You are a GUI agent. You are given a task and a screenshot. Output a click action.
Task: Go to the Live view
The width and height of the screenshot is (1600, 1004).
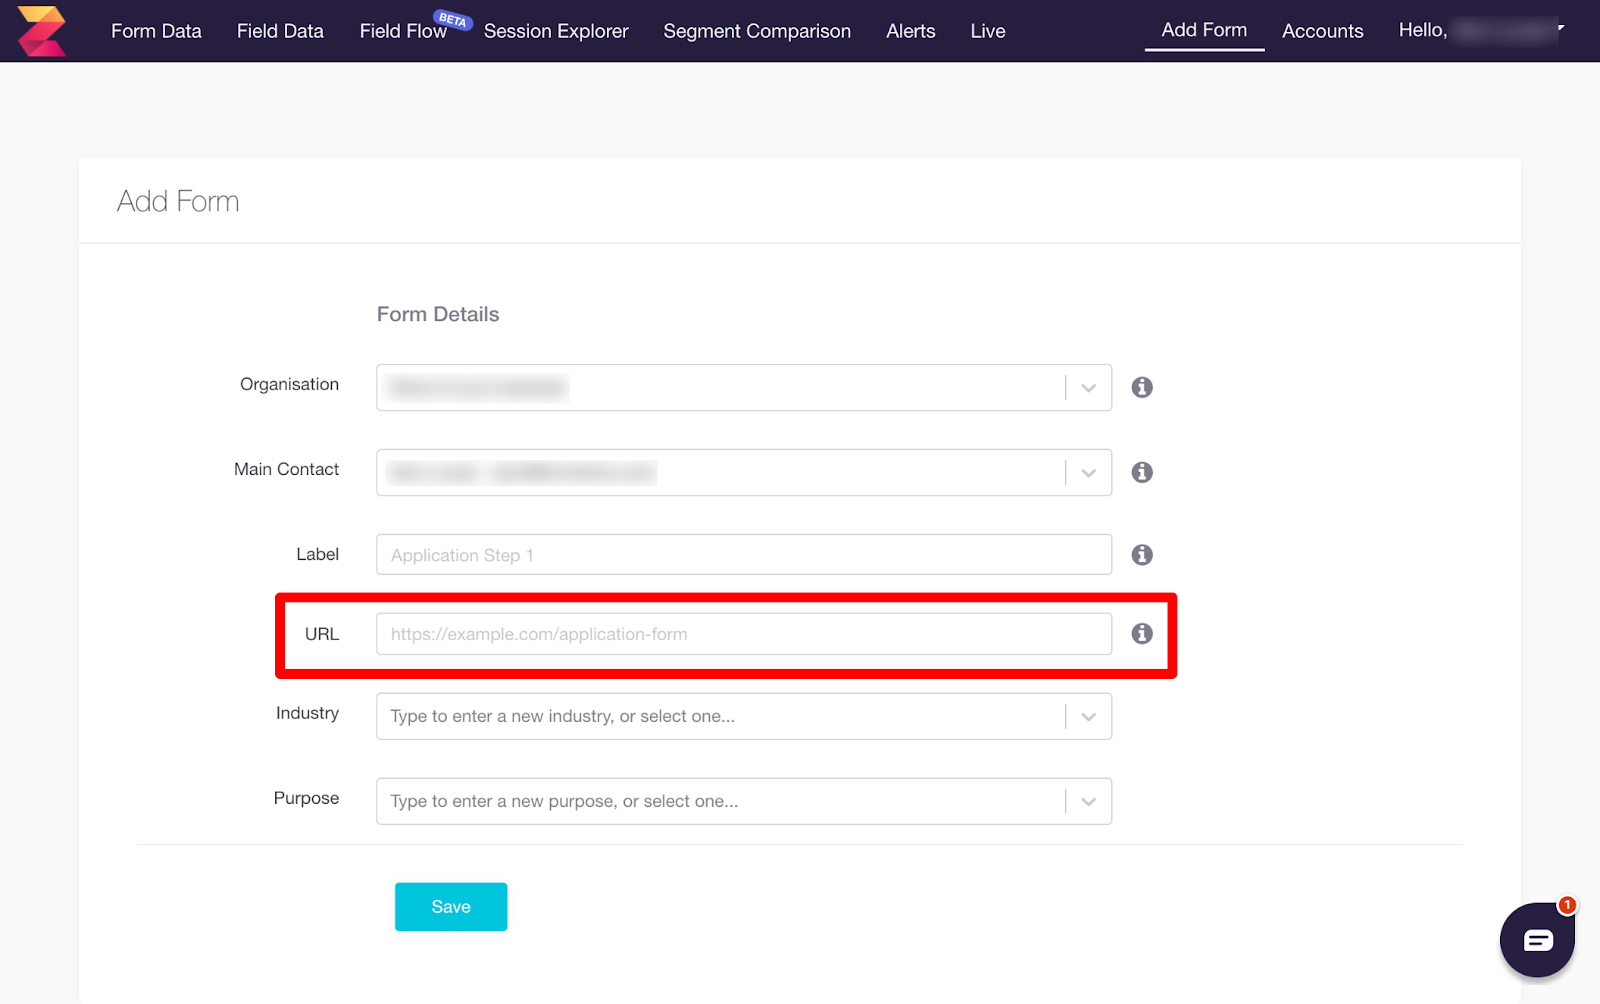coord(987,31)
